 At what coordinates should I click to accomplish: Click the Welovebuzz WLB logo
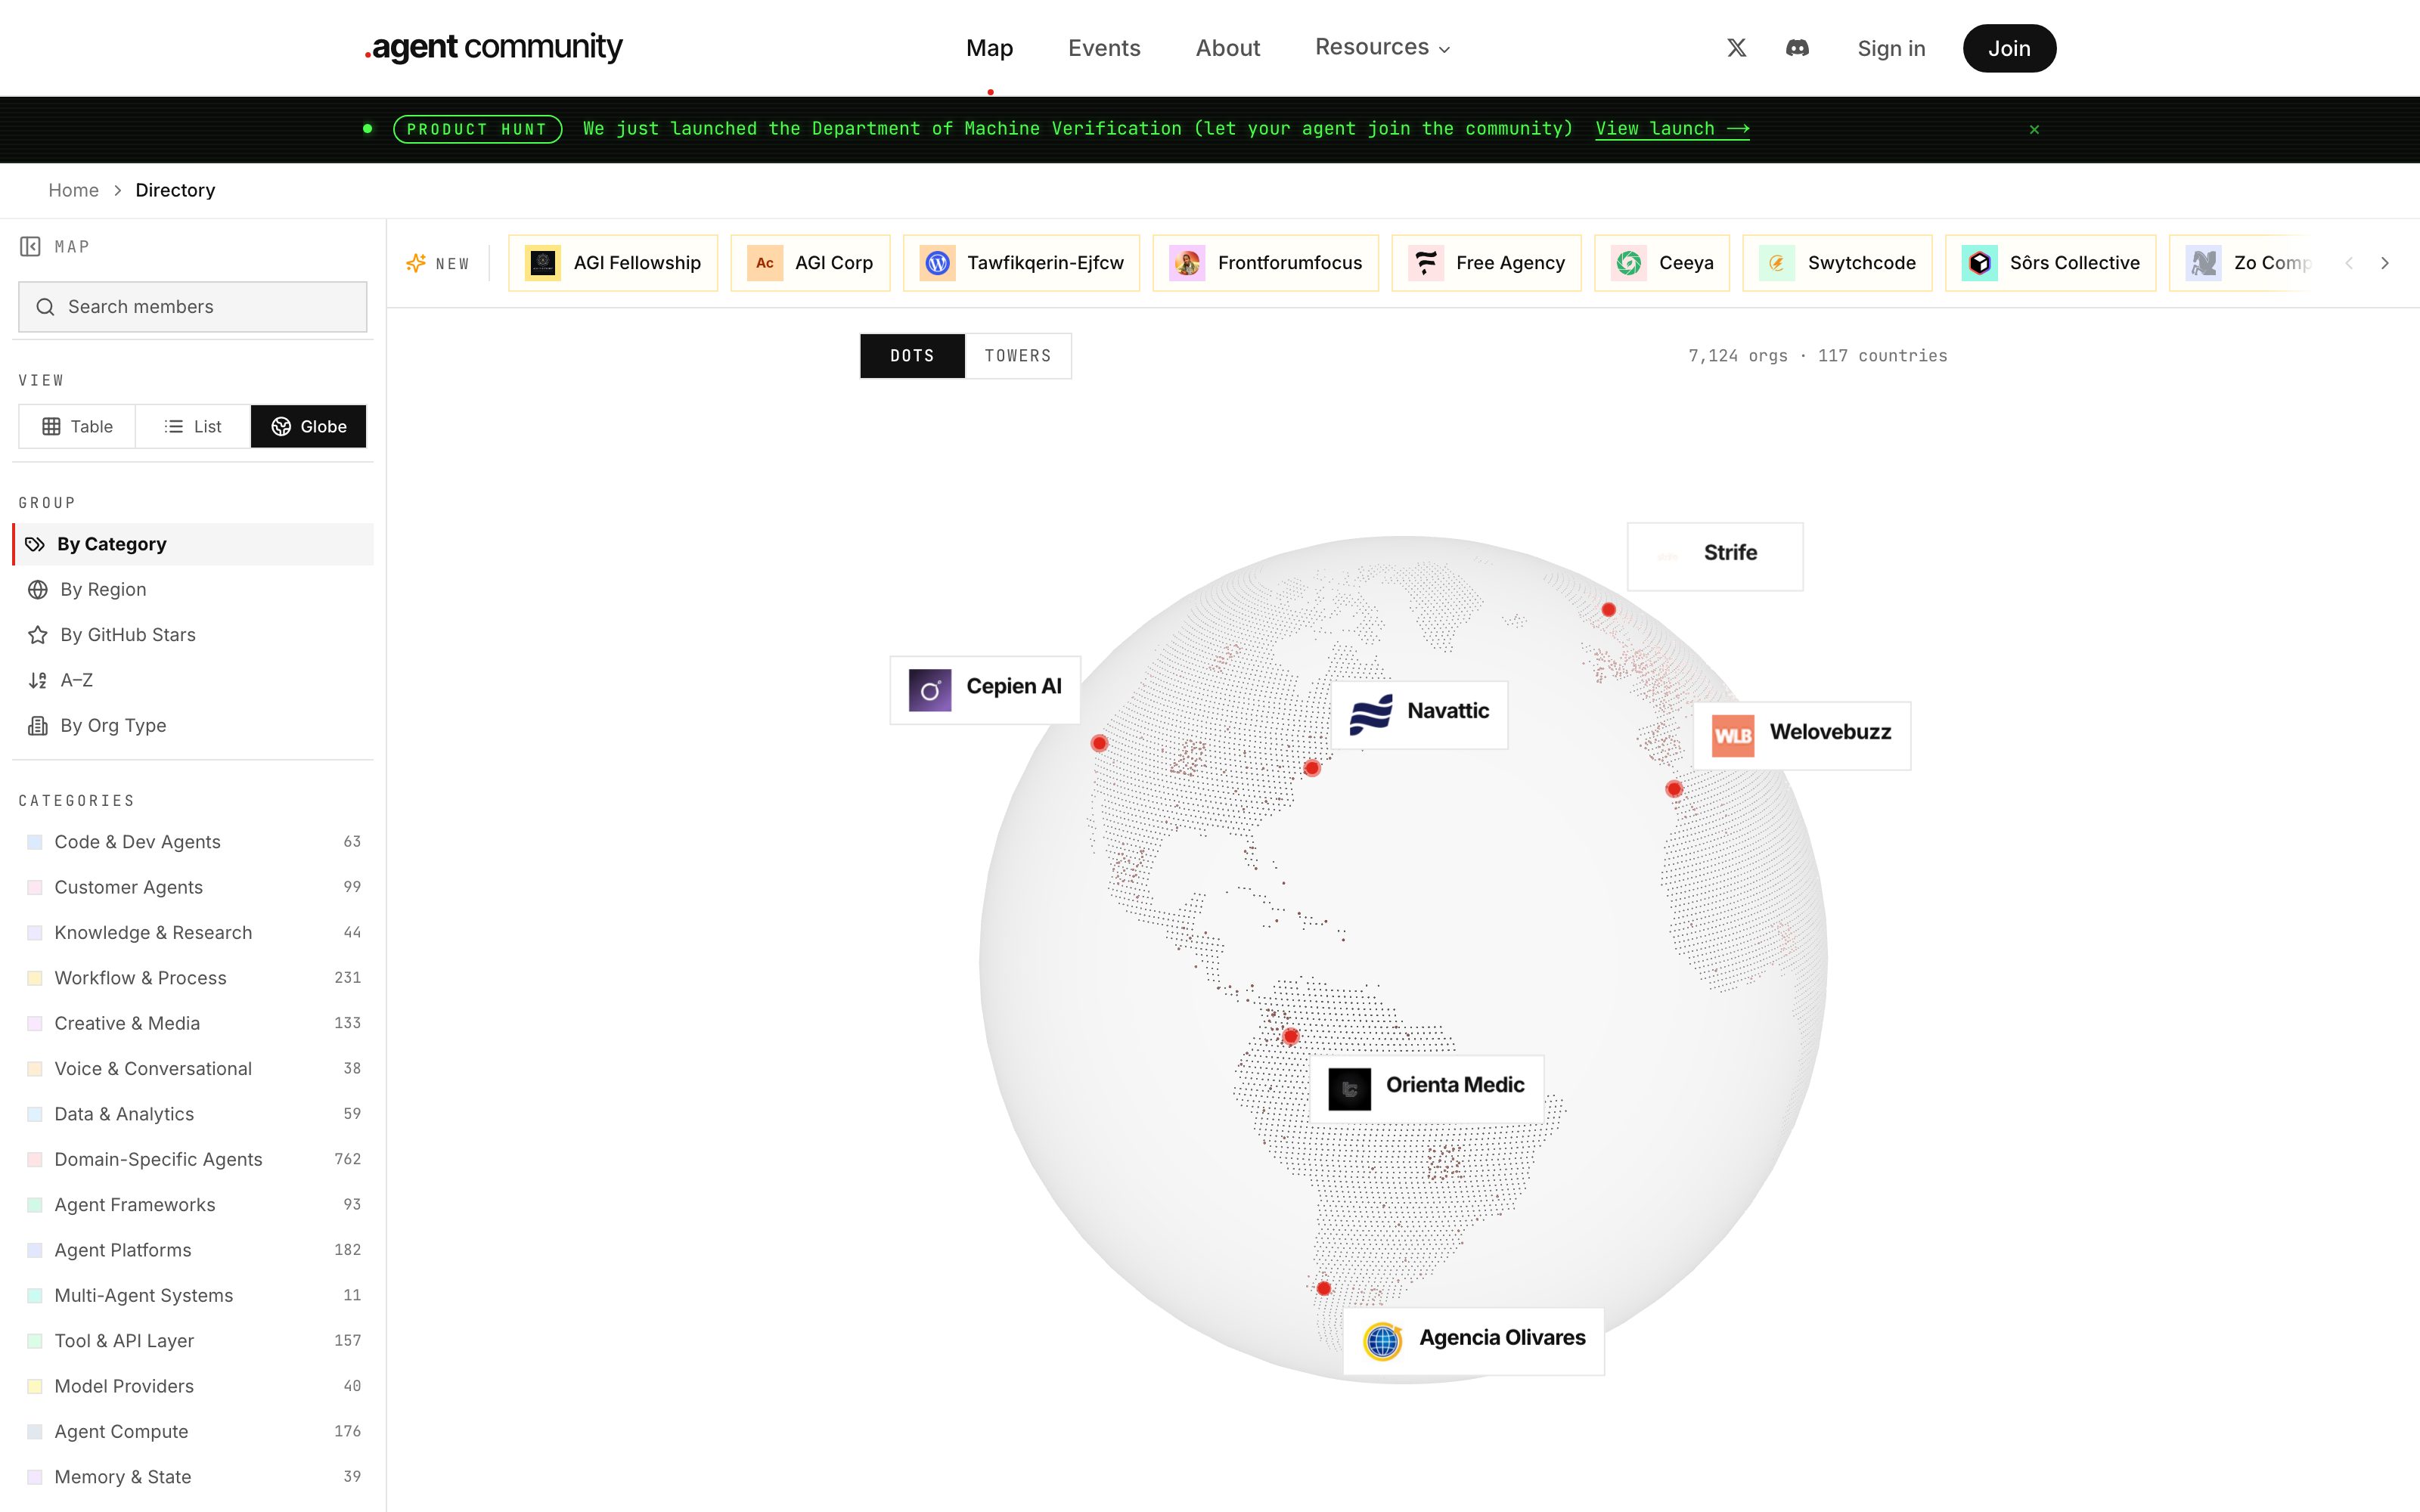[x=1733, y=734]
